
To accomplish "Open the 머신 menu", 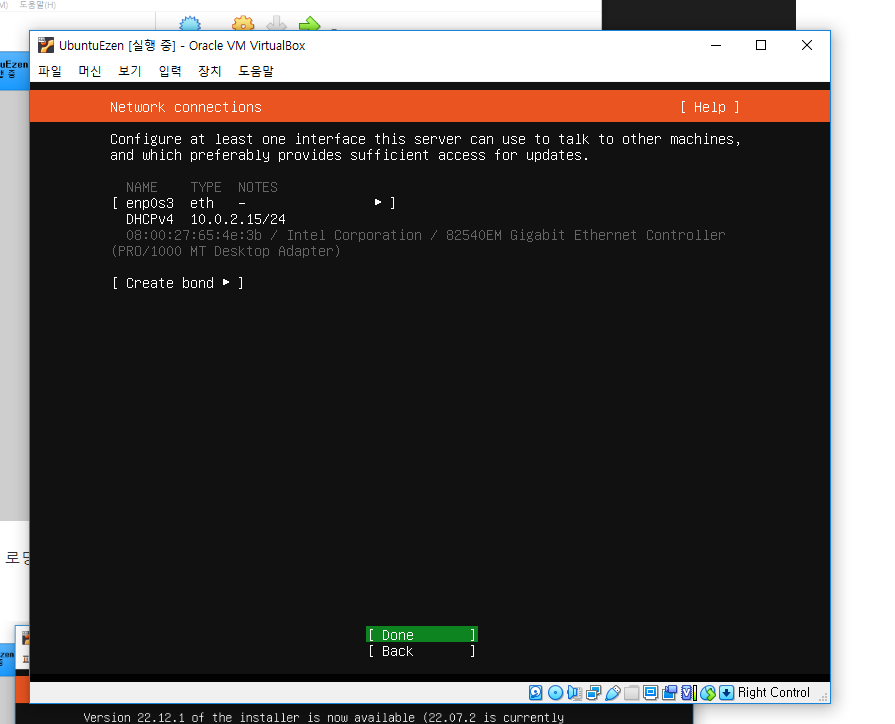I will (x=90, y=71).
